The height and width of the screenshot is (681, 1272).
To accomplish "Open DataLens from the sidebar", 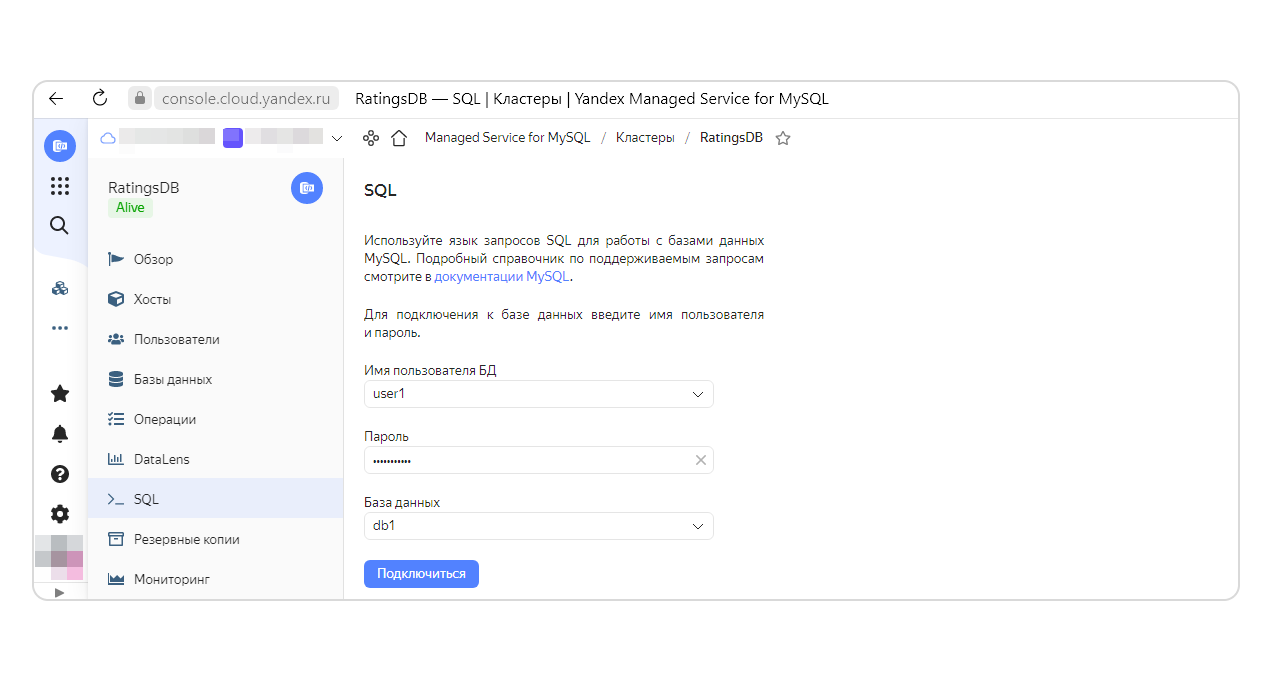I will pyautogui.click(x=161, y=459).
